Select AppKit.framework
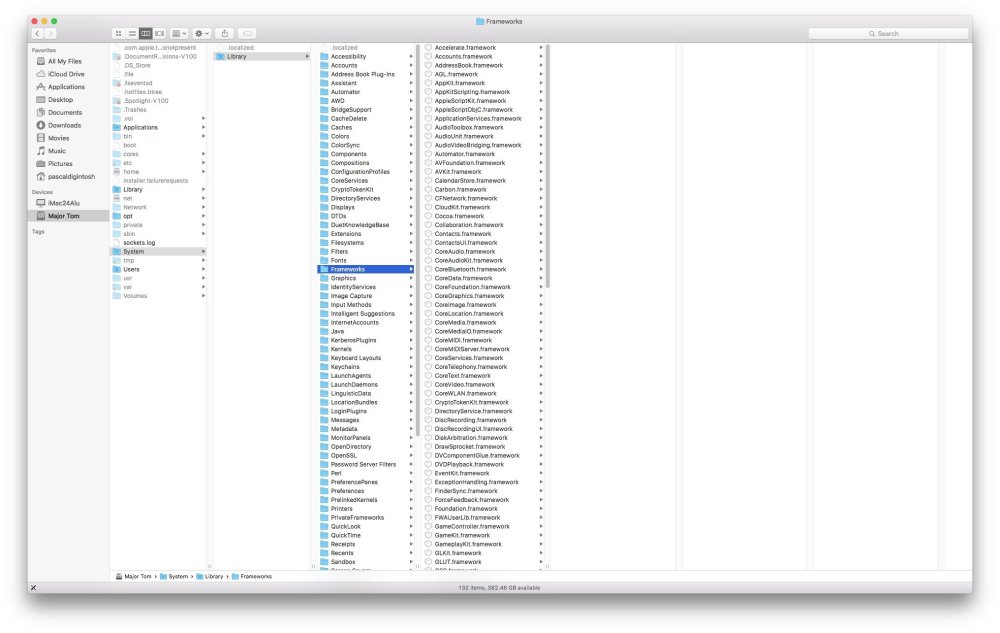Viewport: 1000px width, 633px height. point(483,83)
